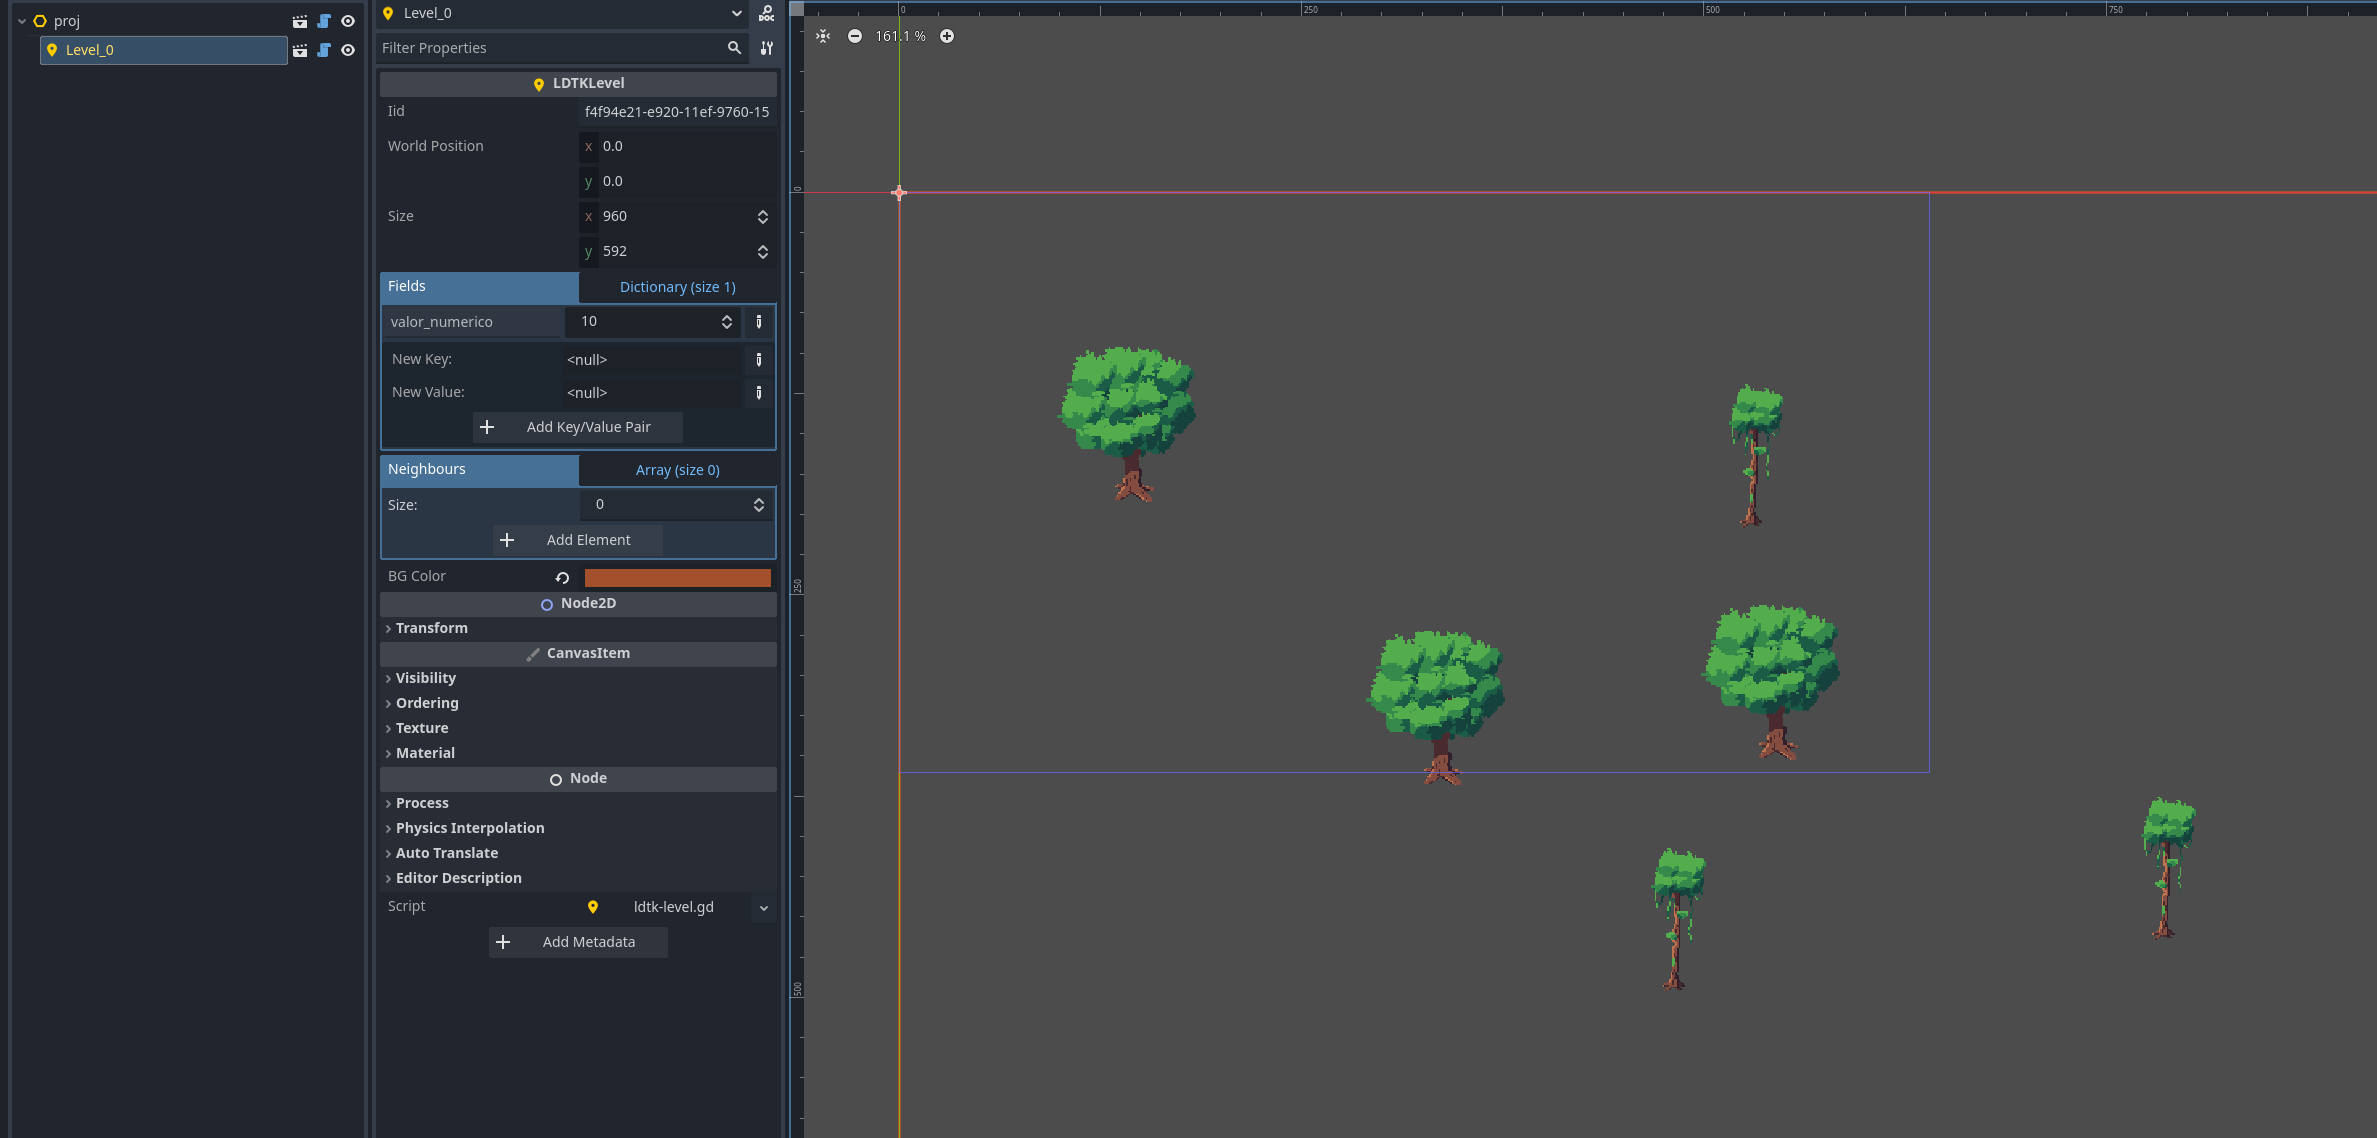Toggle visibility of proj node
2377x1138 pixels.
coord(348,21)
